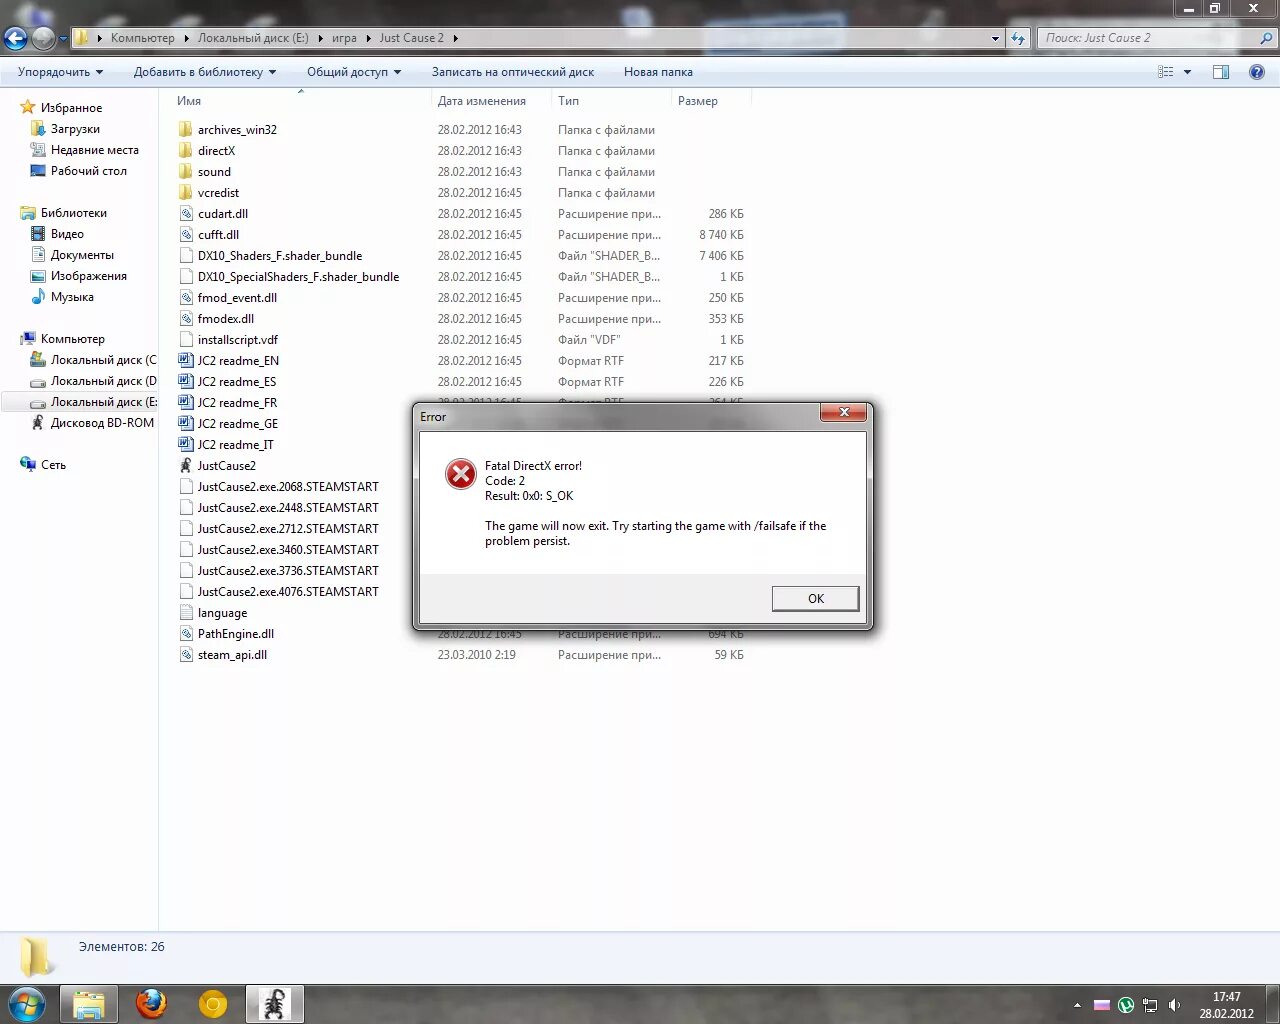Open 'Добавить в библиотеку' dropdown menu
This screenshot has width=1280, height=1024.
click(205, 72)
